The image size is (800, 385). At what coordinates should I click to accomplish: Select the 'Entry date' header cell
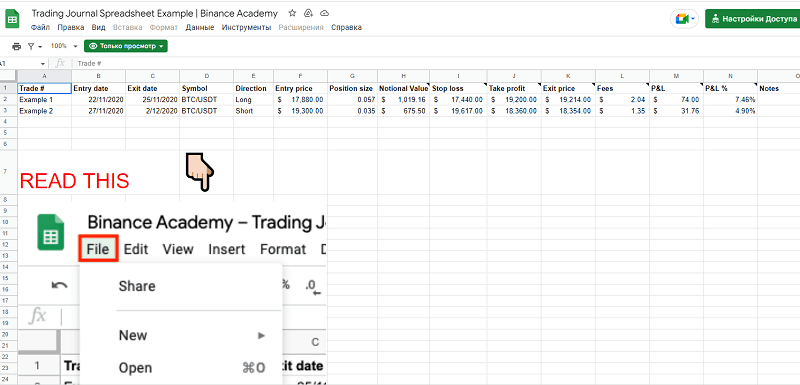pyautogui.click(x=99, y=88)
